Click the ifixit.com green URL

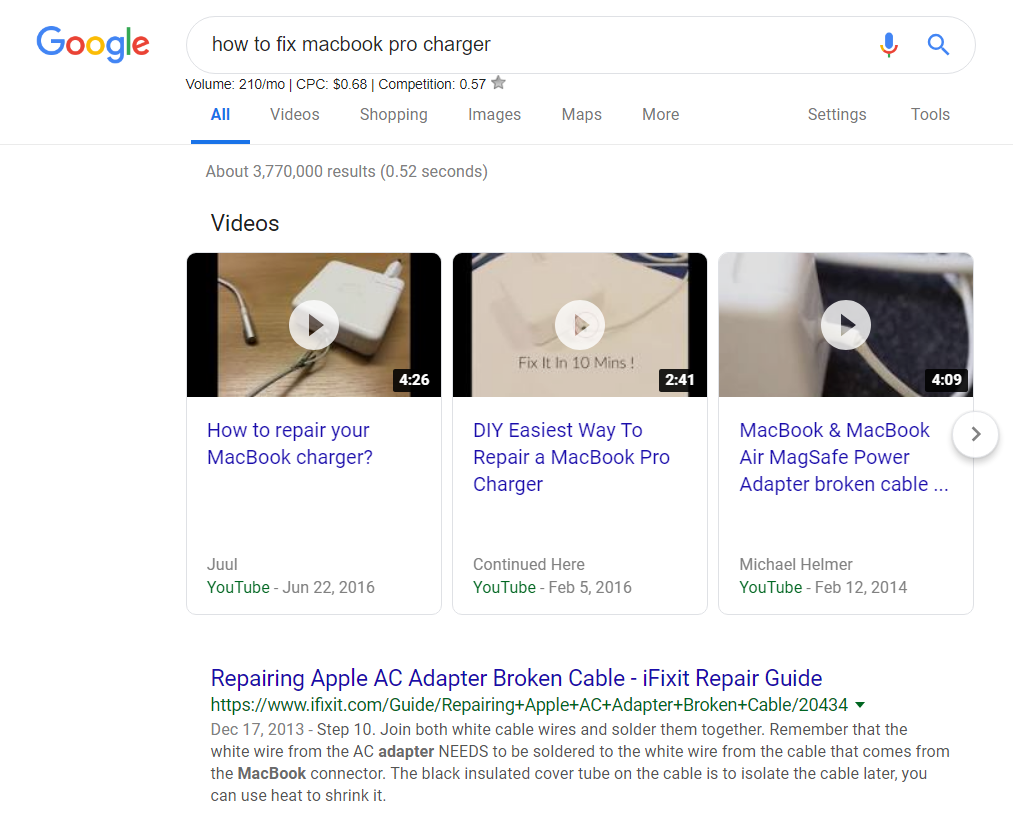tap(529, 705)
